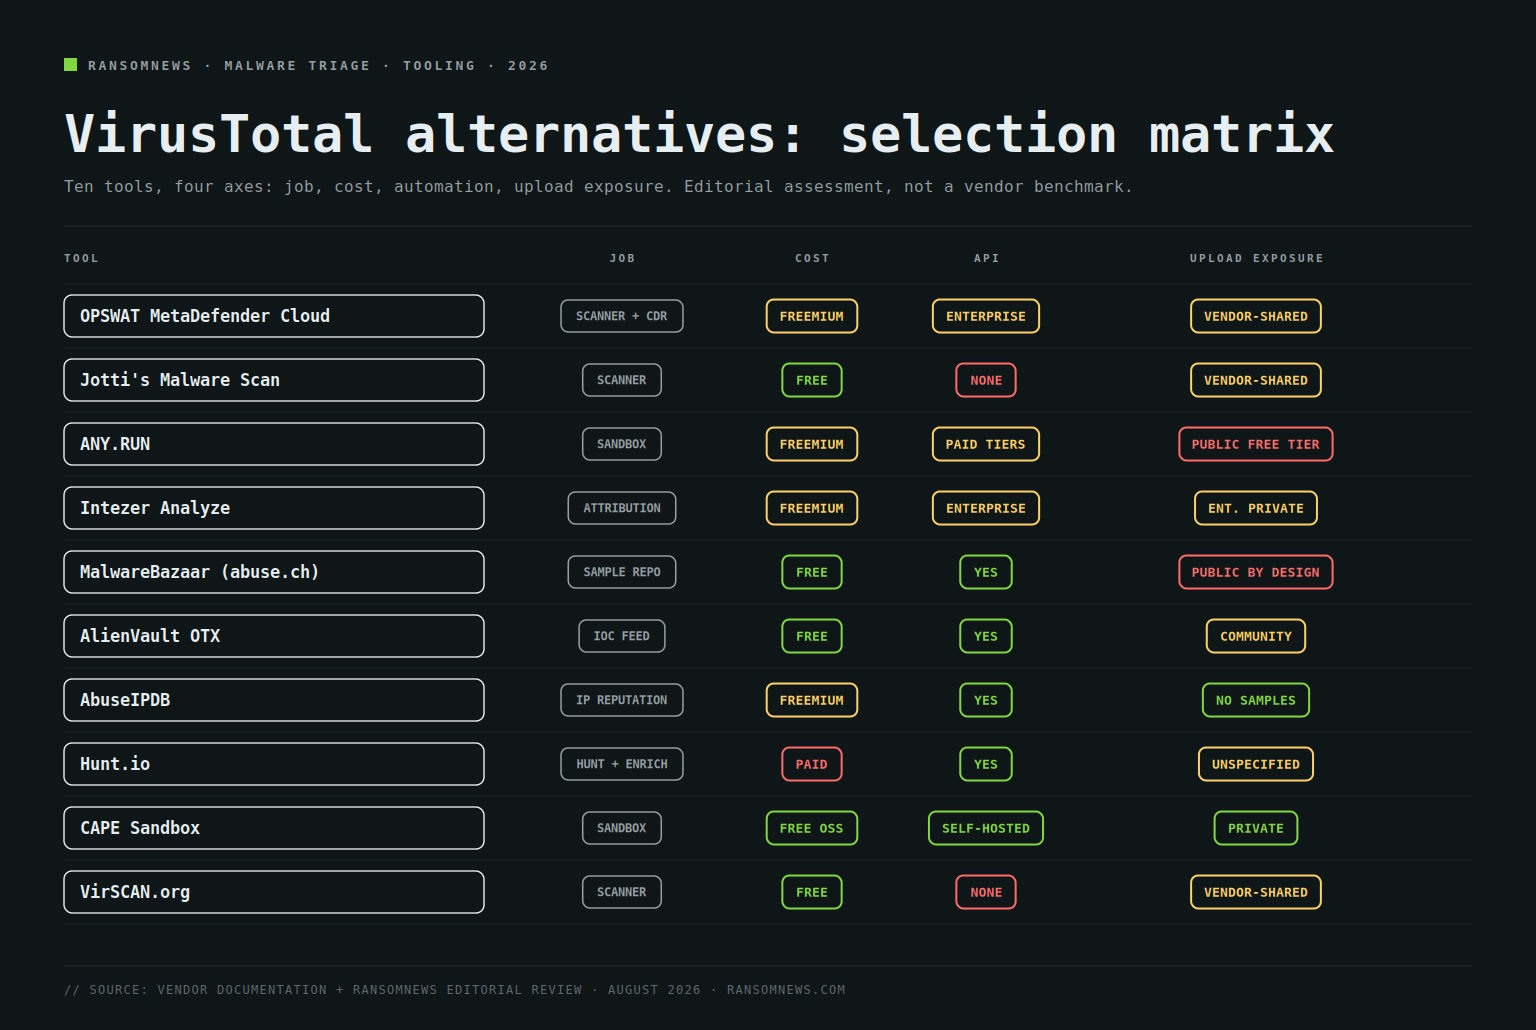Click NONE API badge in Jotti's row
Screen dimensions: 1536x1030
(986, 380)
